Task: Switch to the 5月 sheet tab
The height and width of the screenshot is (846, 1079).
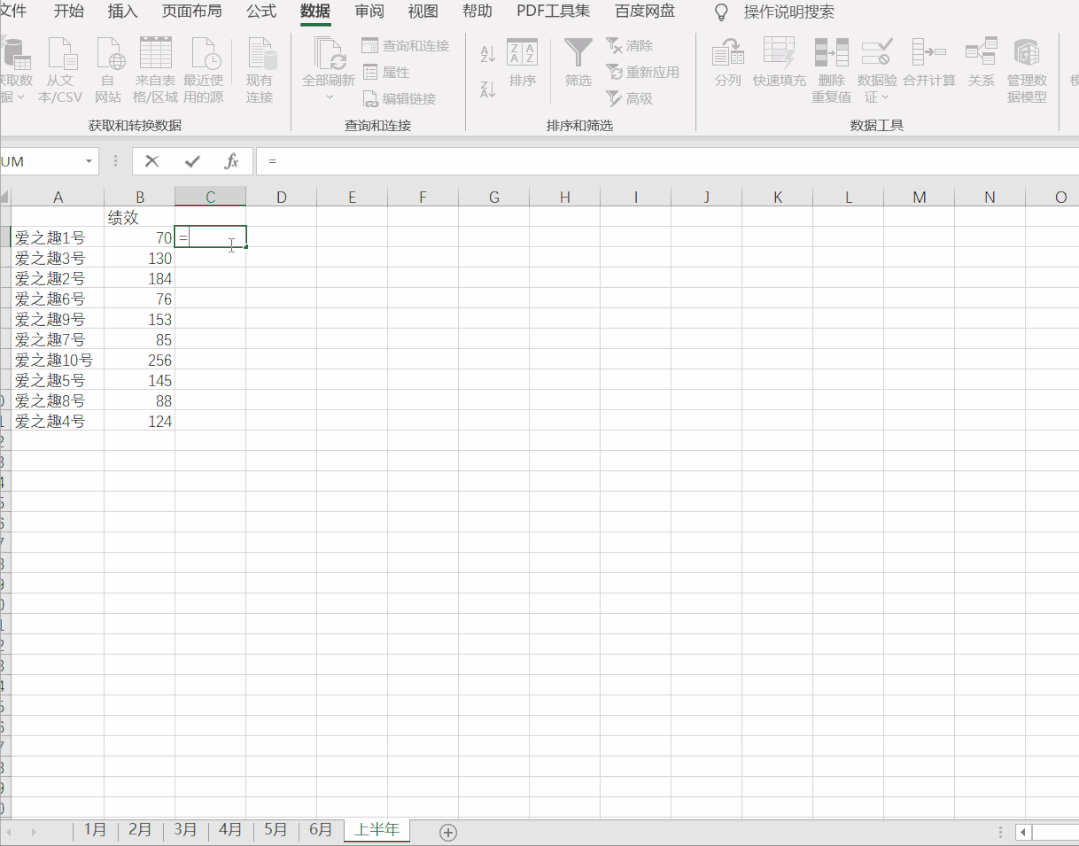Action: click(275, 829)
